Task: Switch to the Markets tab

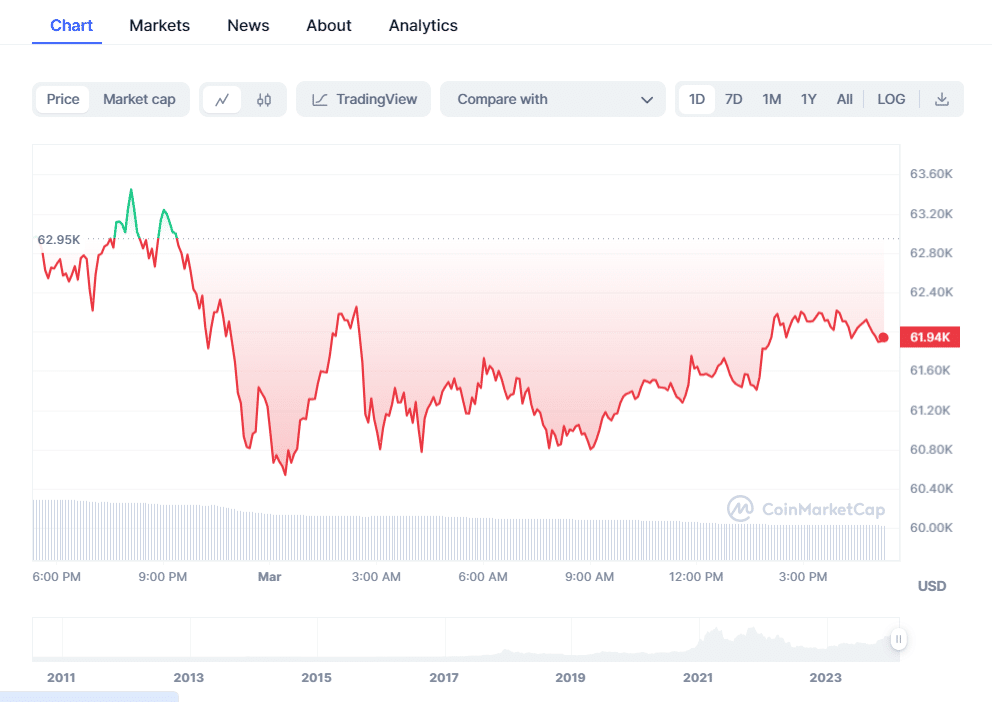Action: [x=159, y=25]
